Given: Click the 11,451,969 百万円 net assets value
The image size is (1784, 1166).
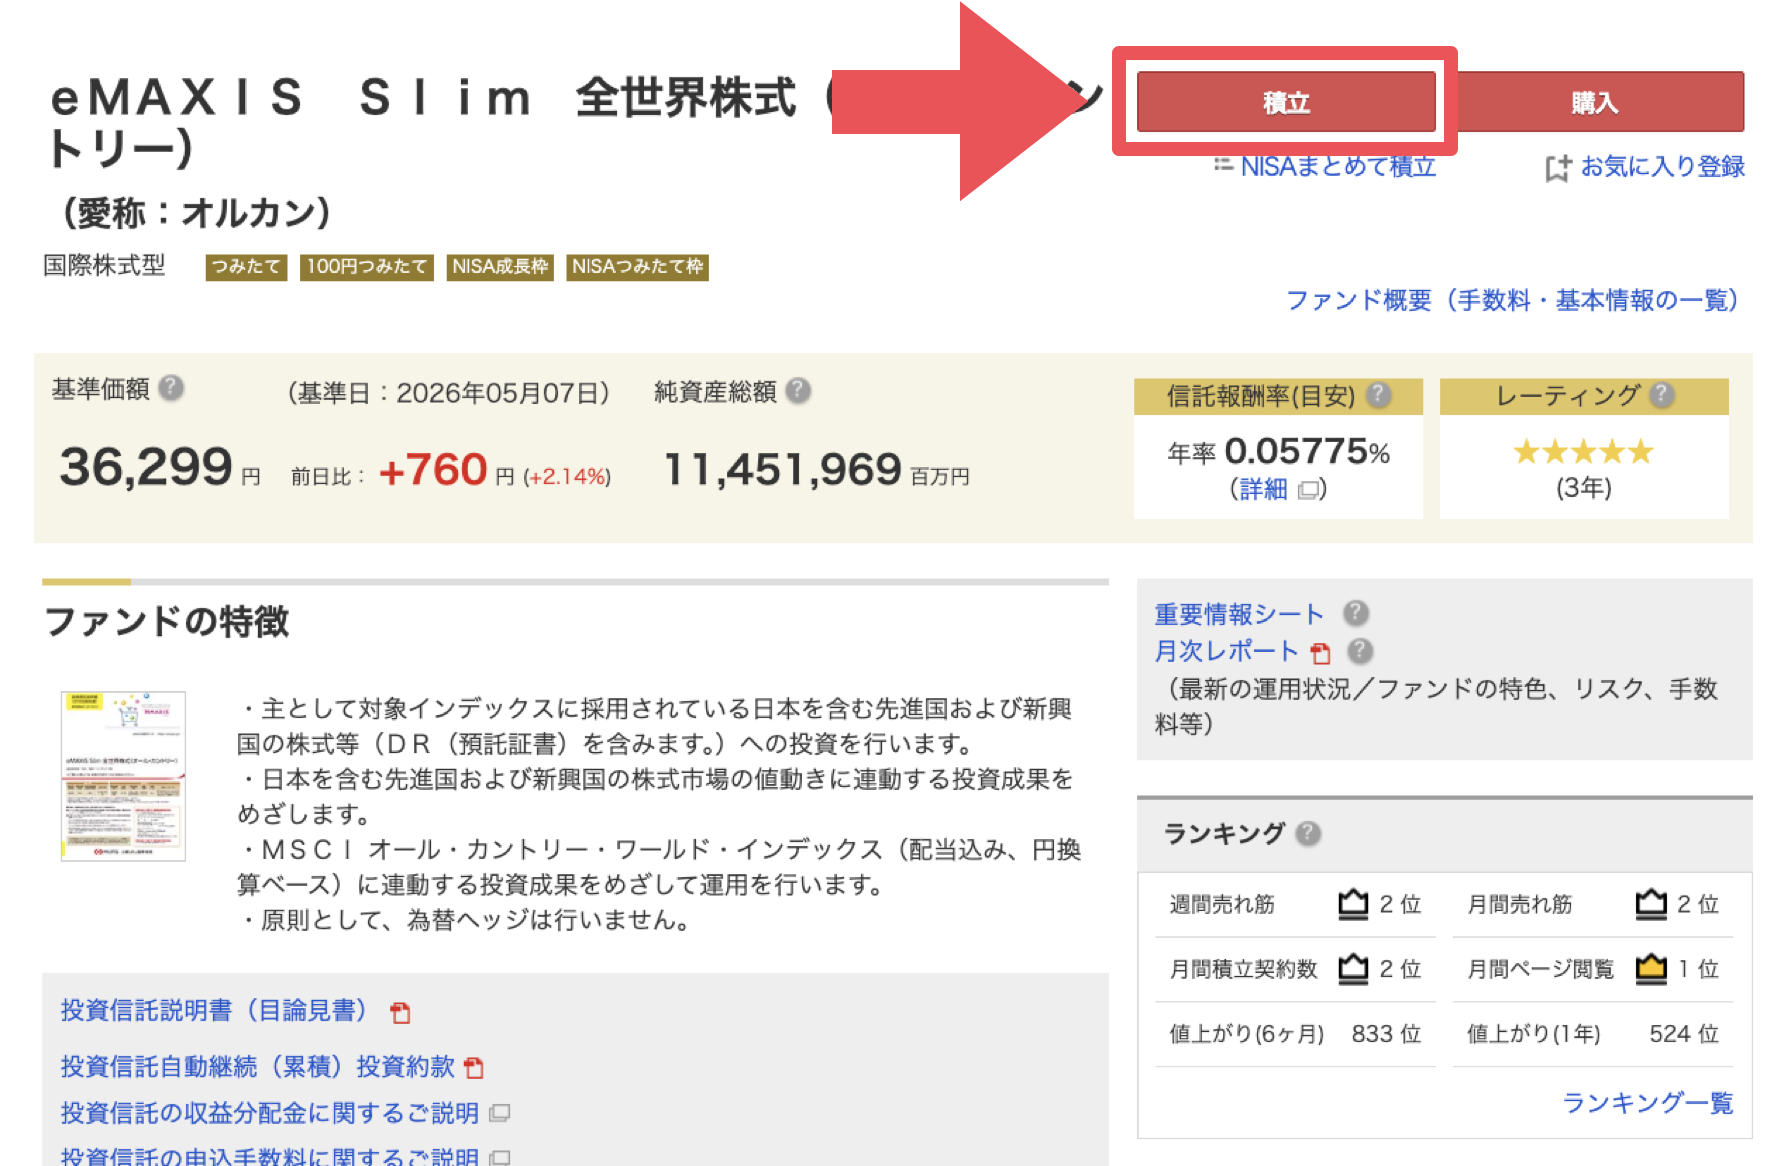Looking at the screenshot, I should (817, 470).
